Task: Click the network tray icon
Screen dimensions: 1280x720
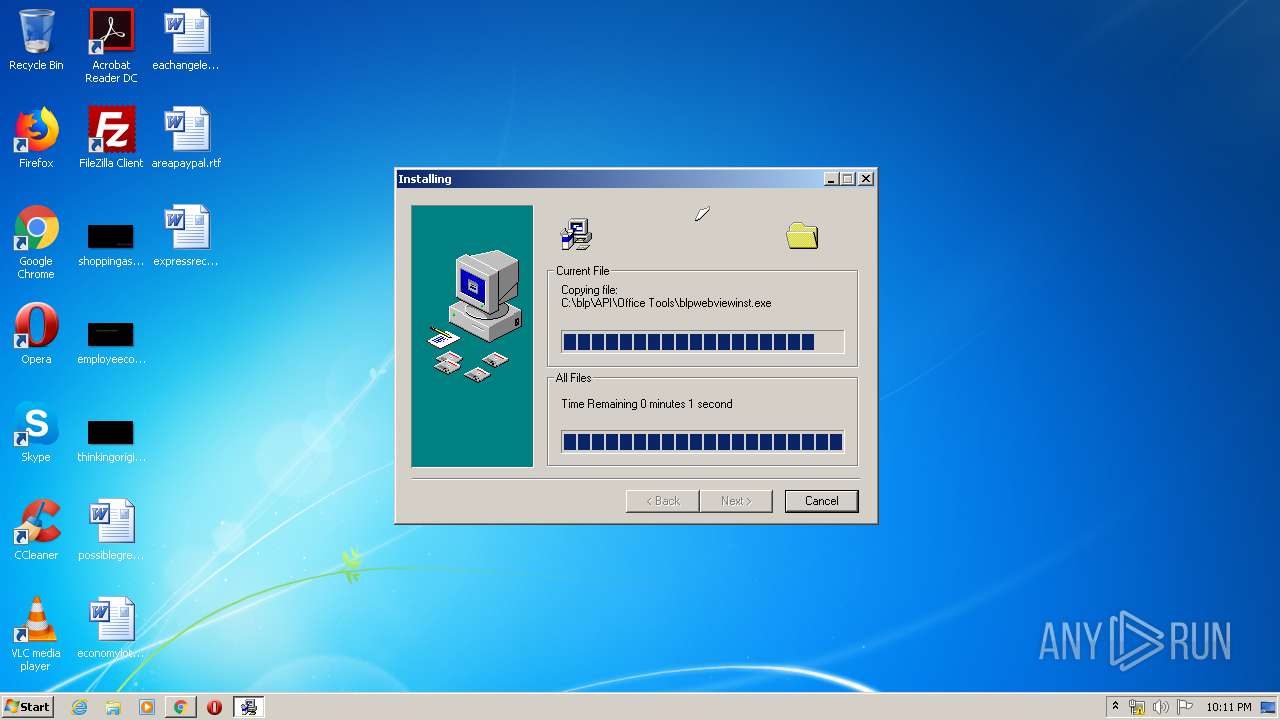Action: [x=1137, y=707]
